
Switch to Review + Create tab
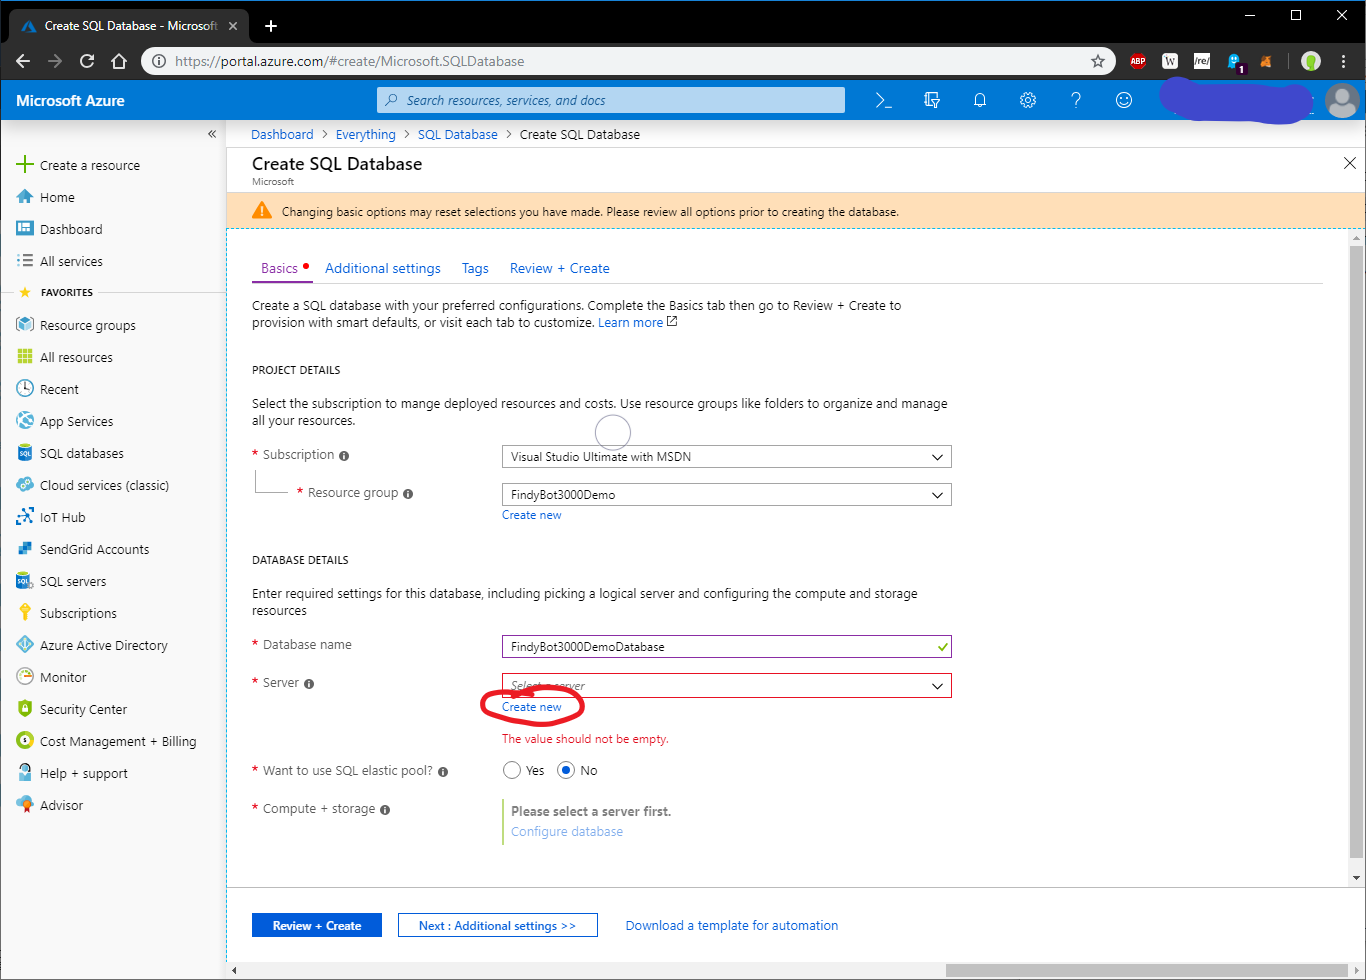(x=560, y=268)
